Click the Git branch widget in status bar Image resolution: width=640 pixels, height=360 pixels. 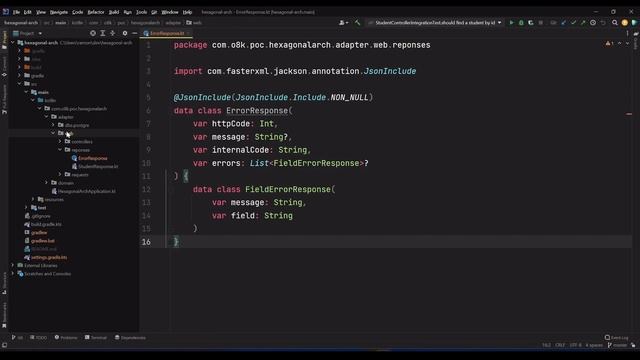coord(617,345)
